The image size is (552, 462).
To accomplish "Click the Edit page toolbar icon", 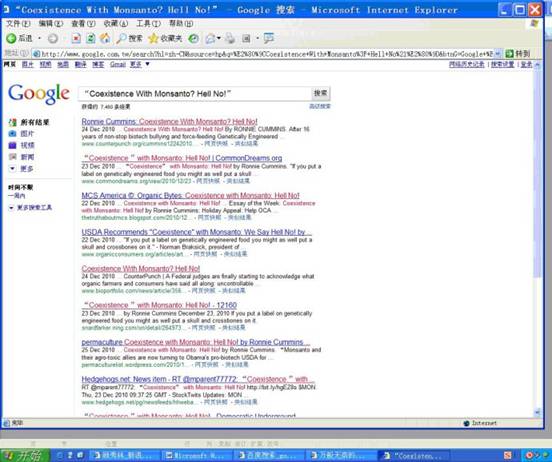I will click(246, 38).
